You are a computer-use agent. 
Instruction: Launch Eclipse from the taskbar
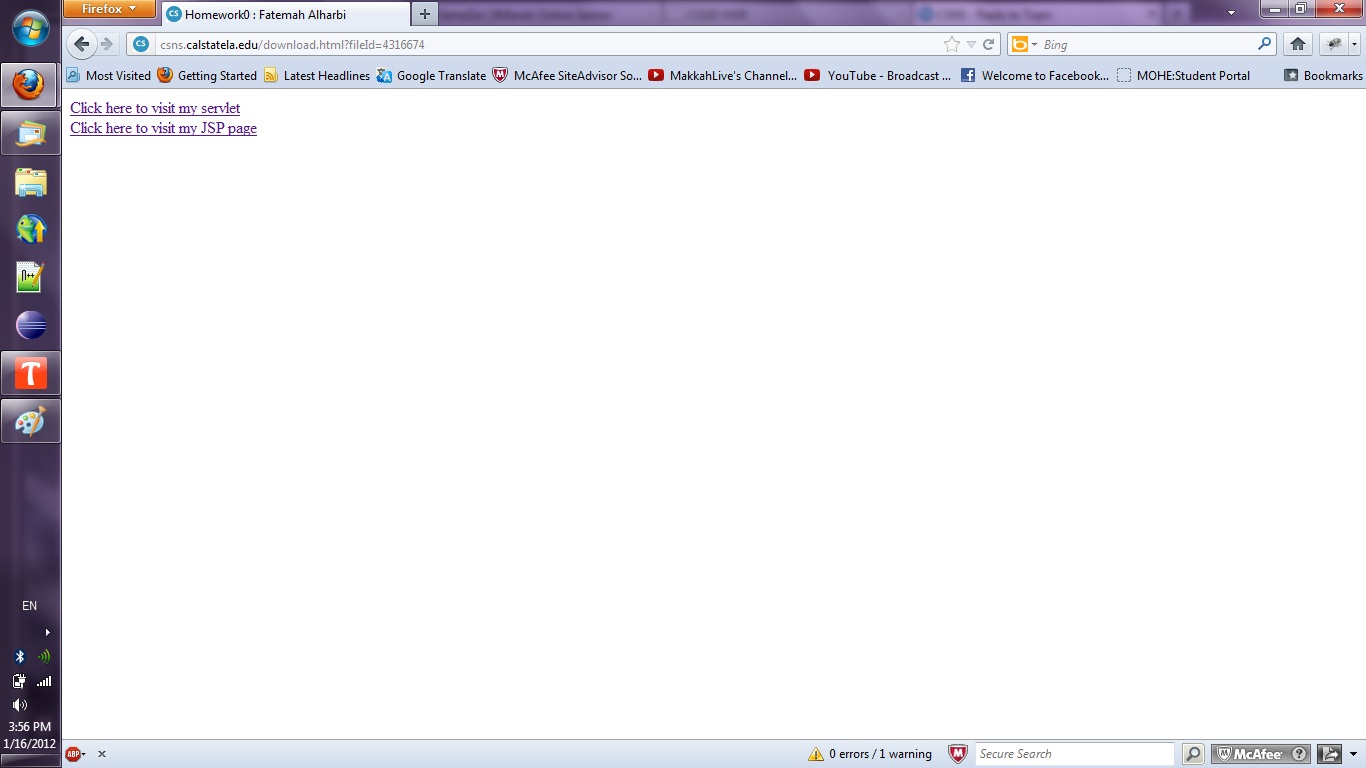(31, 325)
